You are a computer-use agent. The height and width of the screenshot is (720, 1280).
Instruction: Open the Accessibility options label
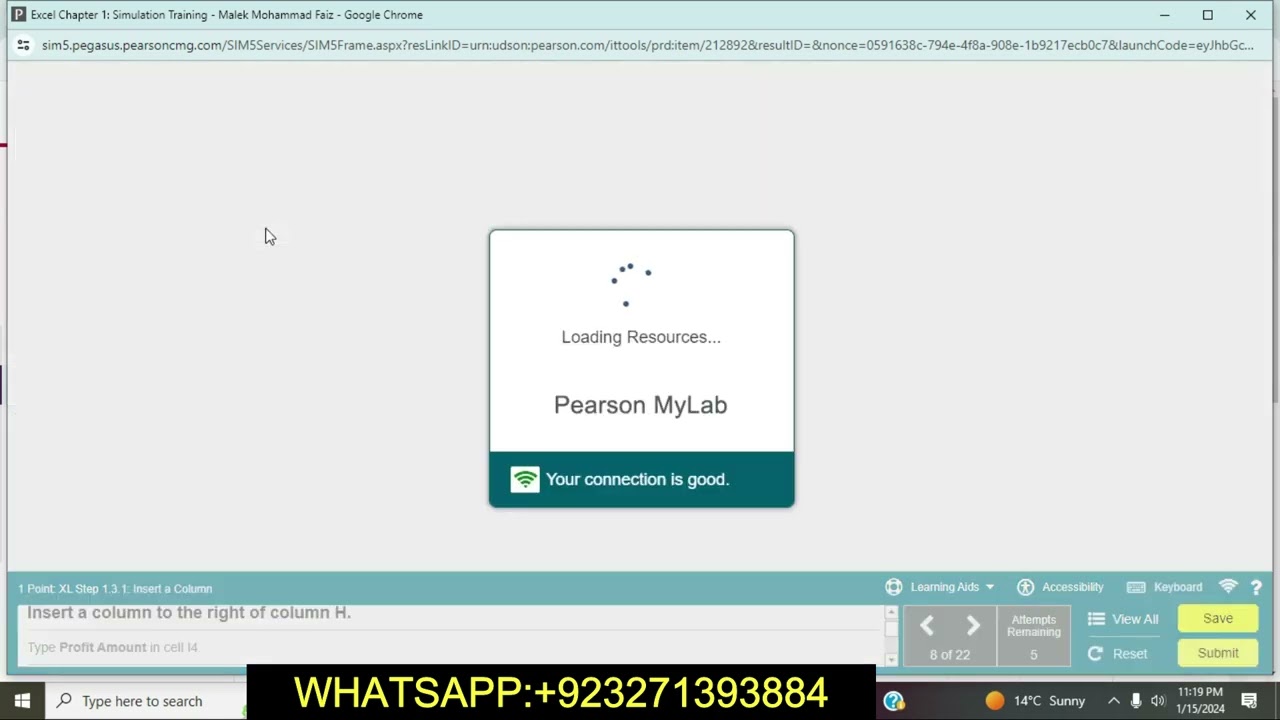coord(1073,587)
